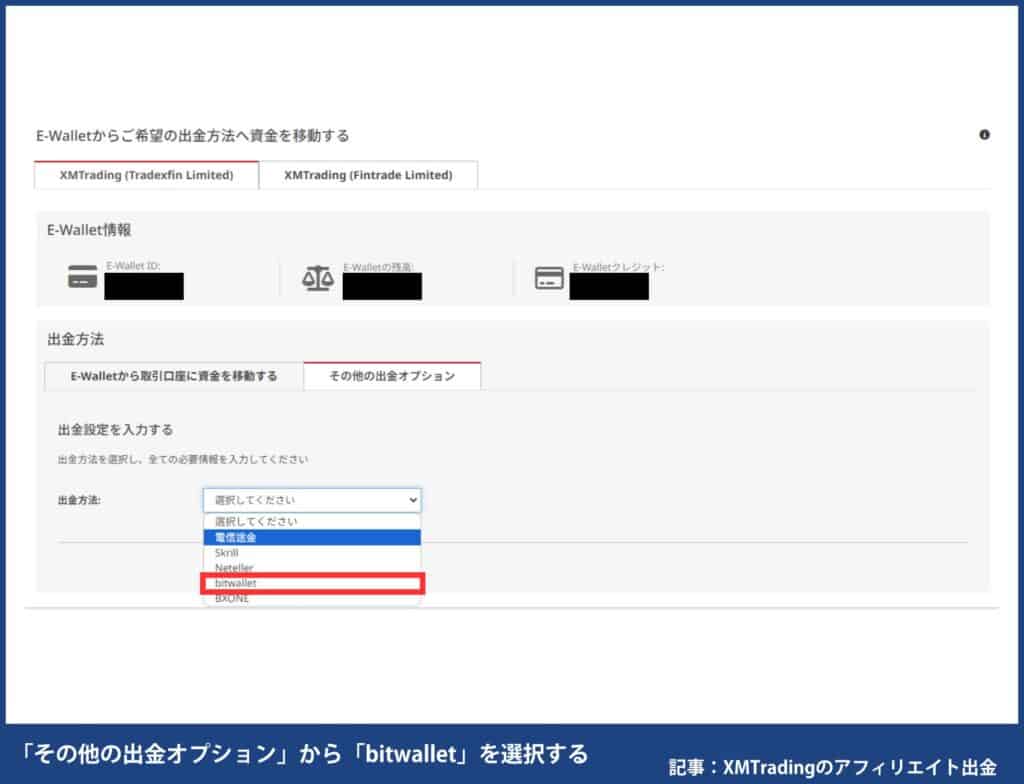This screenshot has height=784, width=1024.
Task: Click the E-Walletの残高 label
Action: tap(378, 267)
